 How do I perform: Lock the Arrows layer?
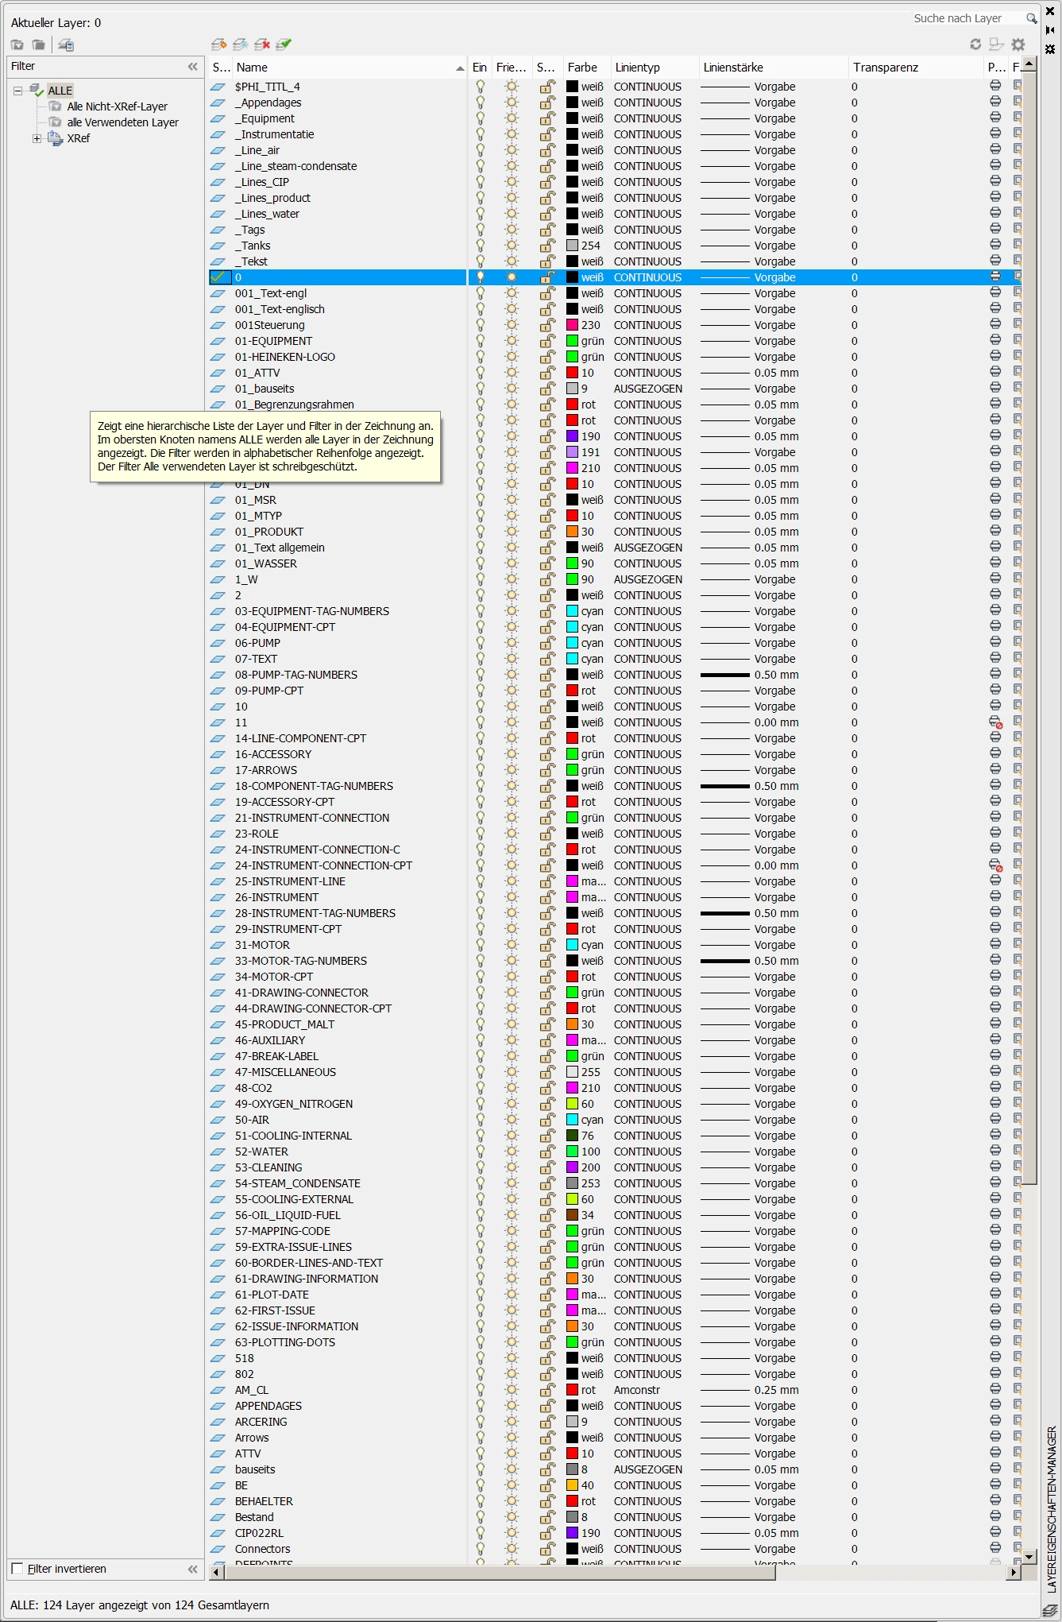pyautogui.click(x=547, y=1437)
